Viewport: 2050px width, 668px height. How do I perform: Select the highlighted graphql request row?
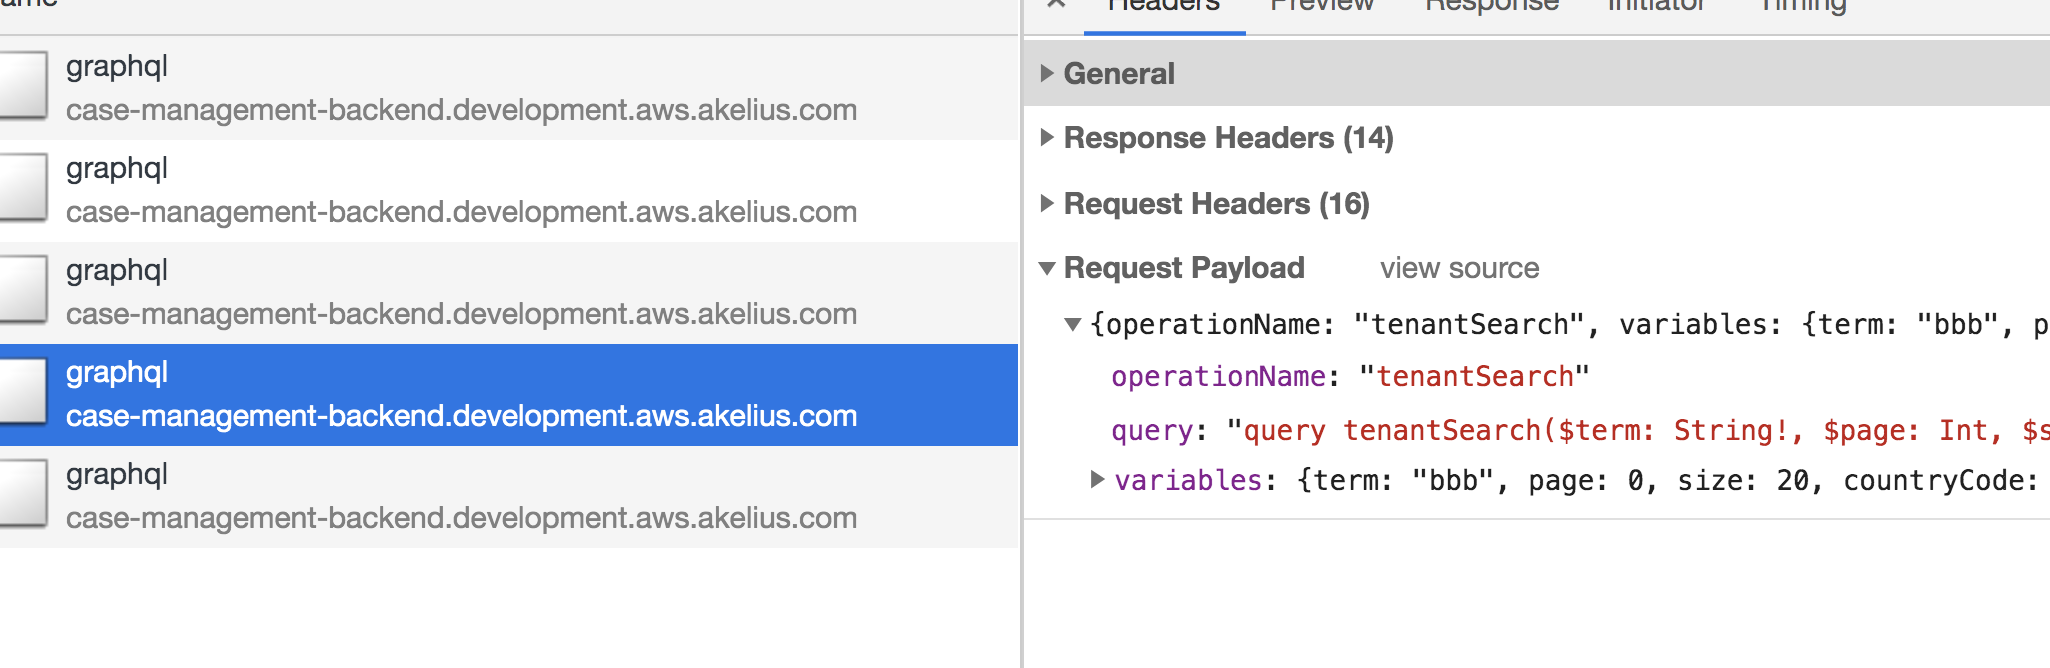[400, 395]
